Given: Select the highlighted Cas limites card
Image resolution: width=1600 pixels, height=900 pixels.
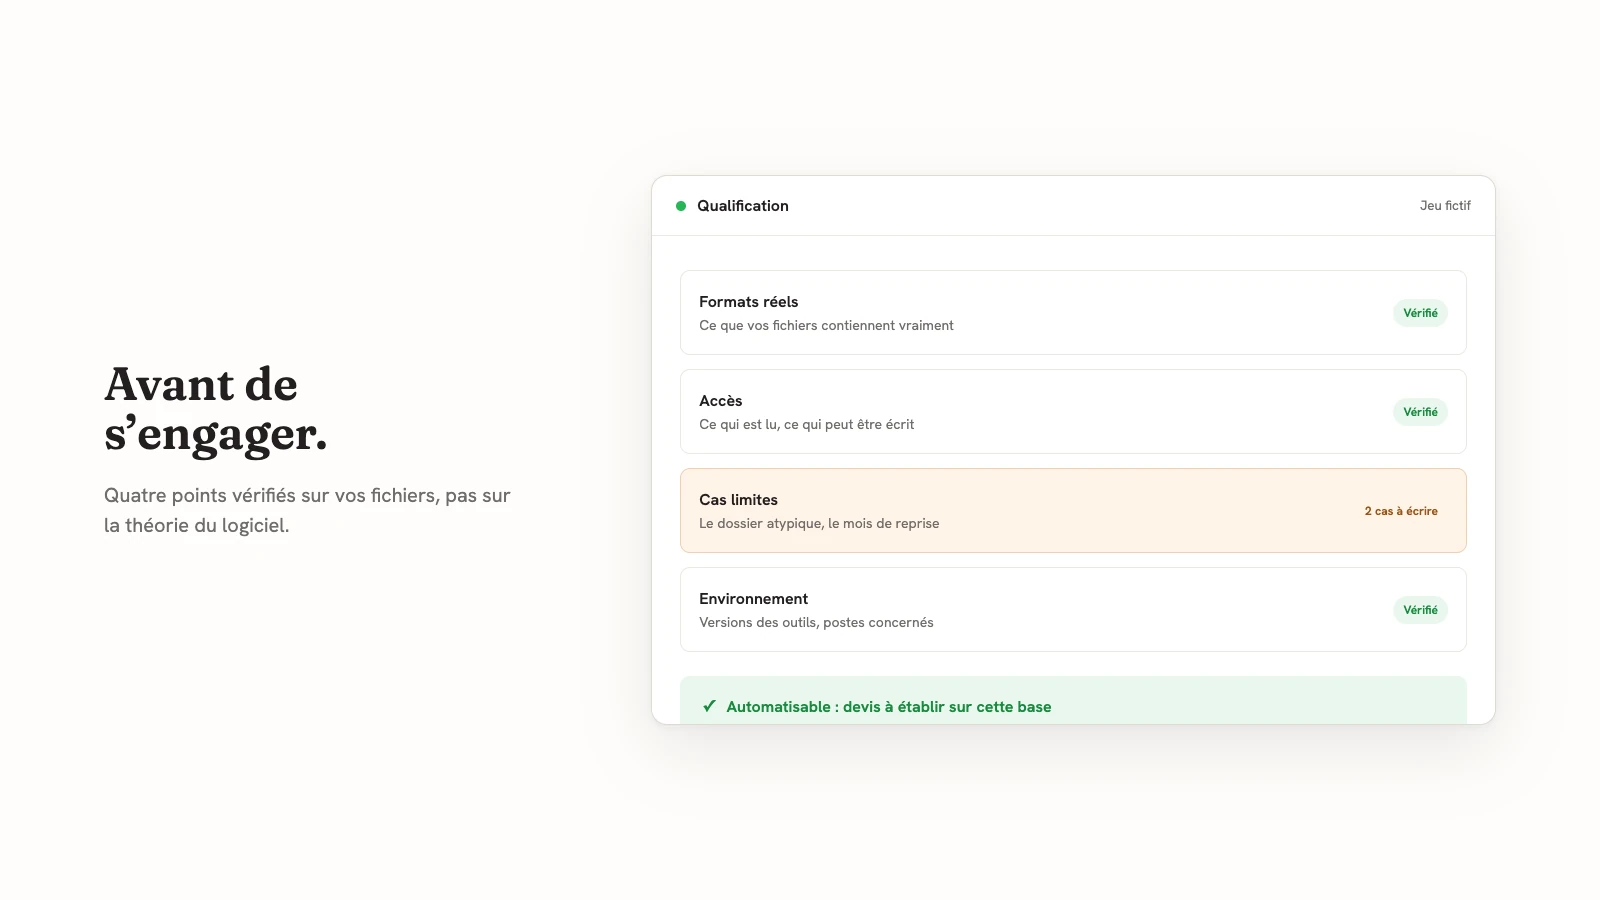Looking at the screenshot, I should tap(1073, 510).
